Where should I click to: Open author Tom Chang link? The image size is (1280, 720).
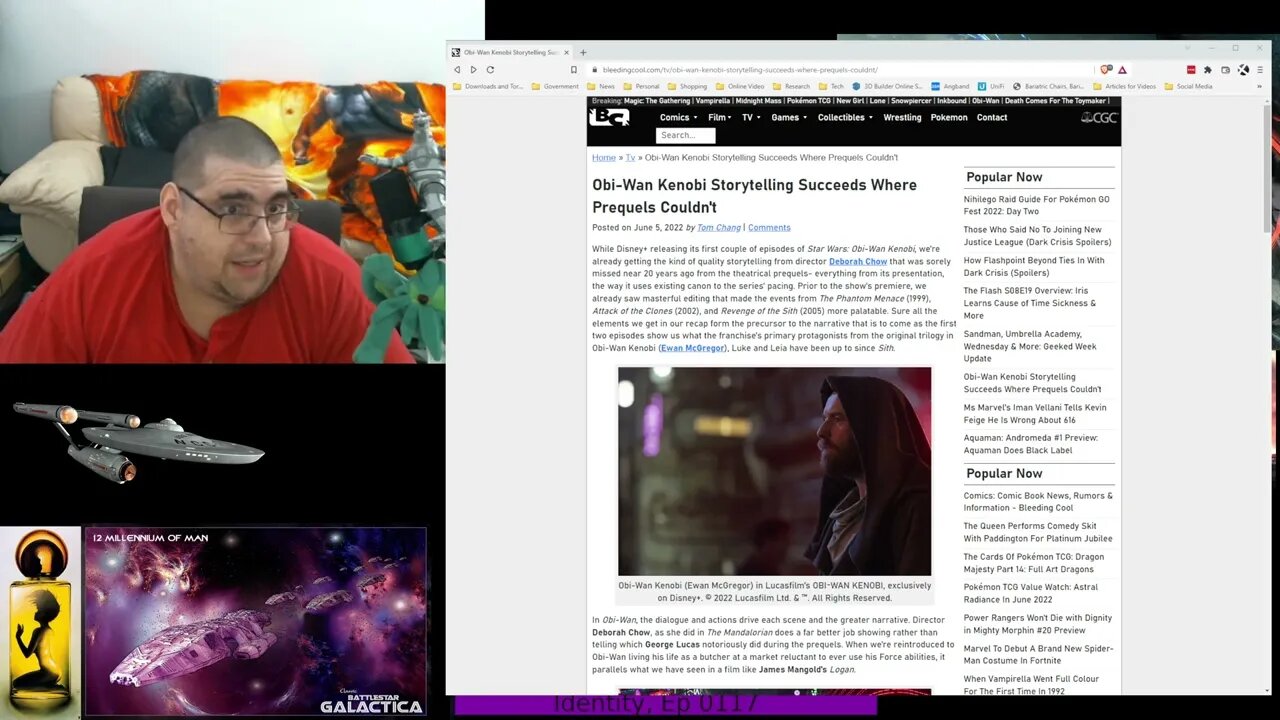719,227
